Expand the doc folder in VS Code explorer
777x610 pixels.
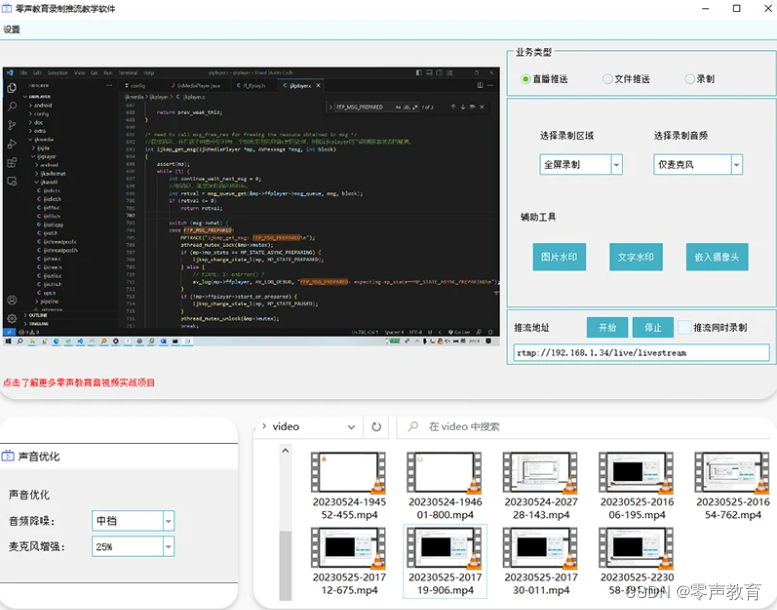click(36, 122)
